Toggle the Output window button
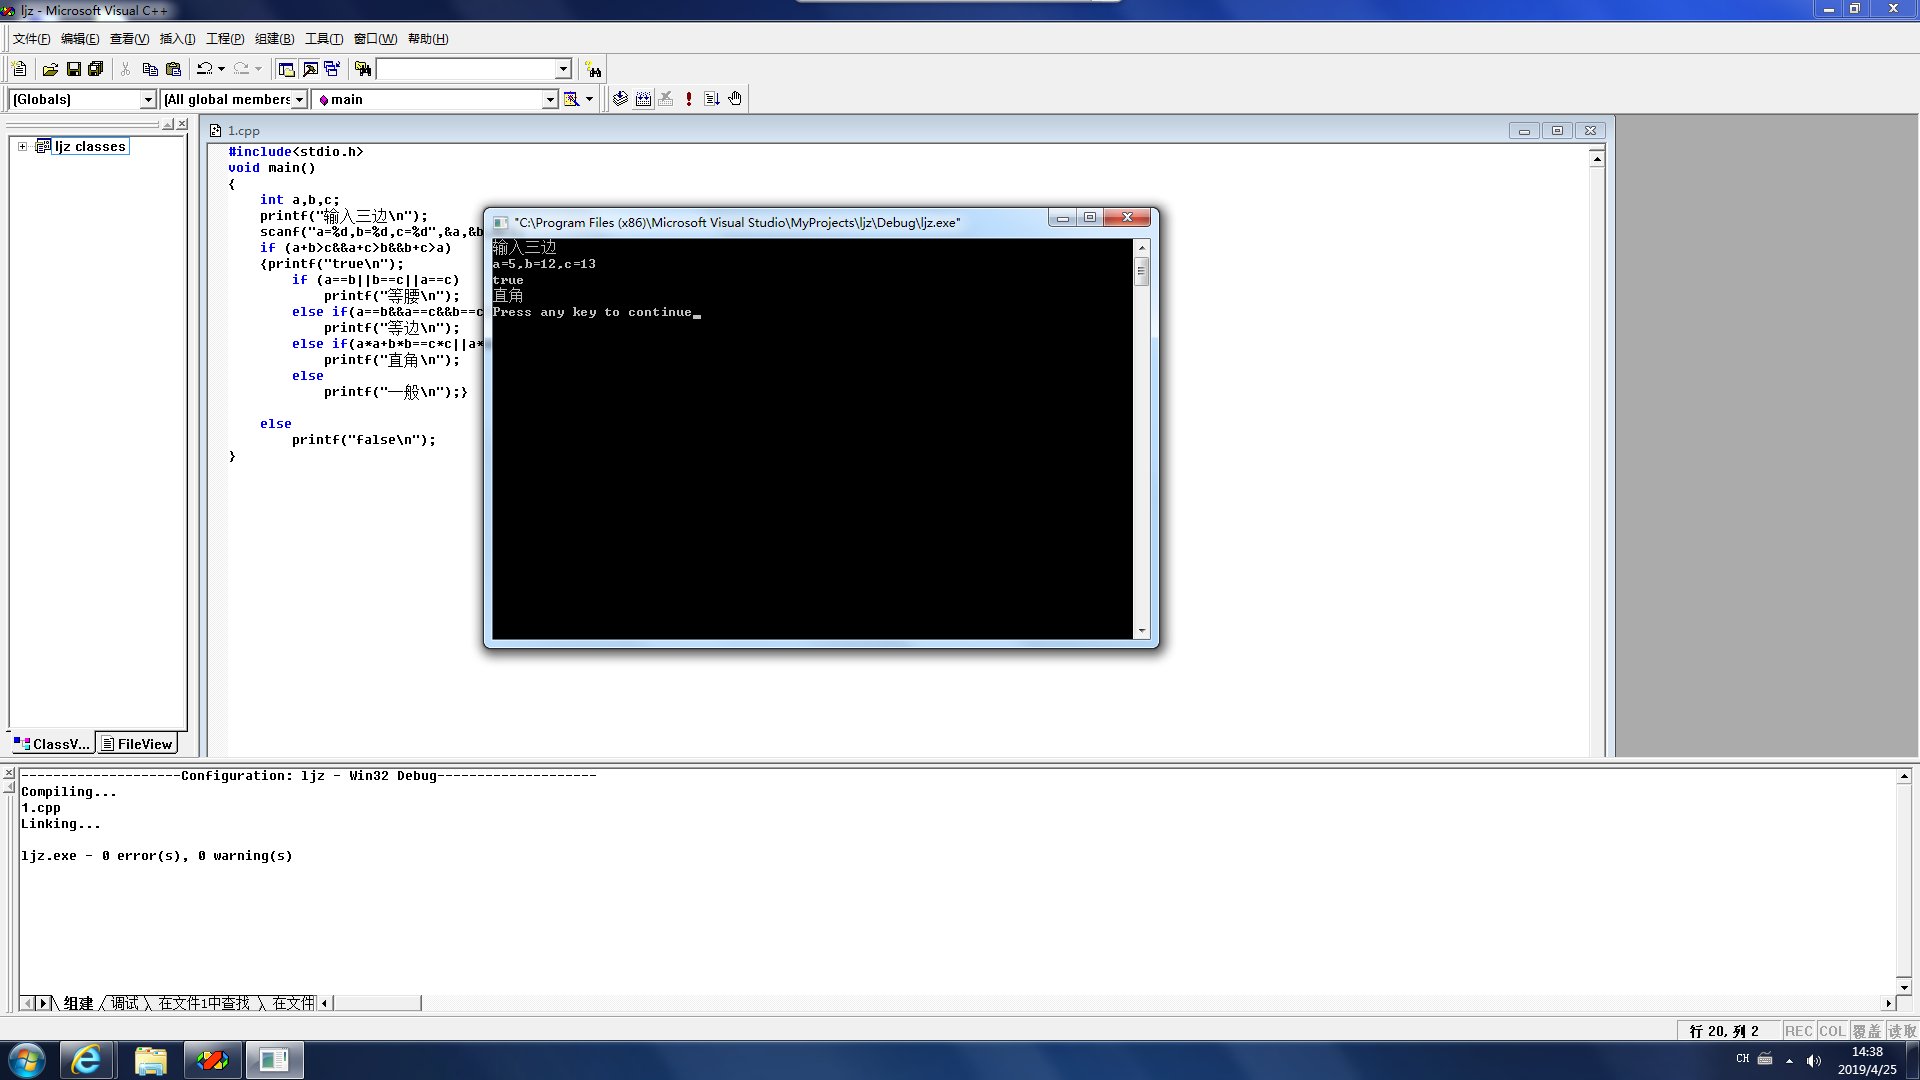This screenshot has height=1080, width=1920. tap(310, 69)
